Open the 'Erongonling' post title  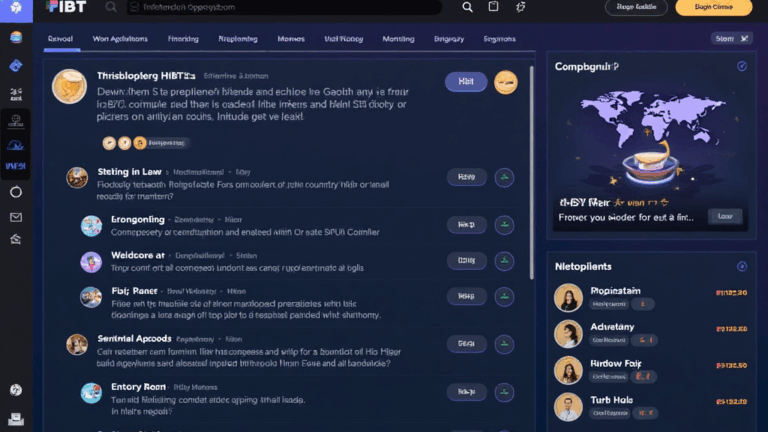[x=138, y=219]
